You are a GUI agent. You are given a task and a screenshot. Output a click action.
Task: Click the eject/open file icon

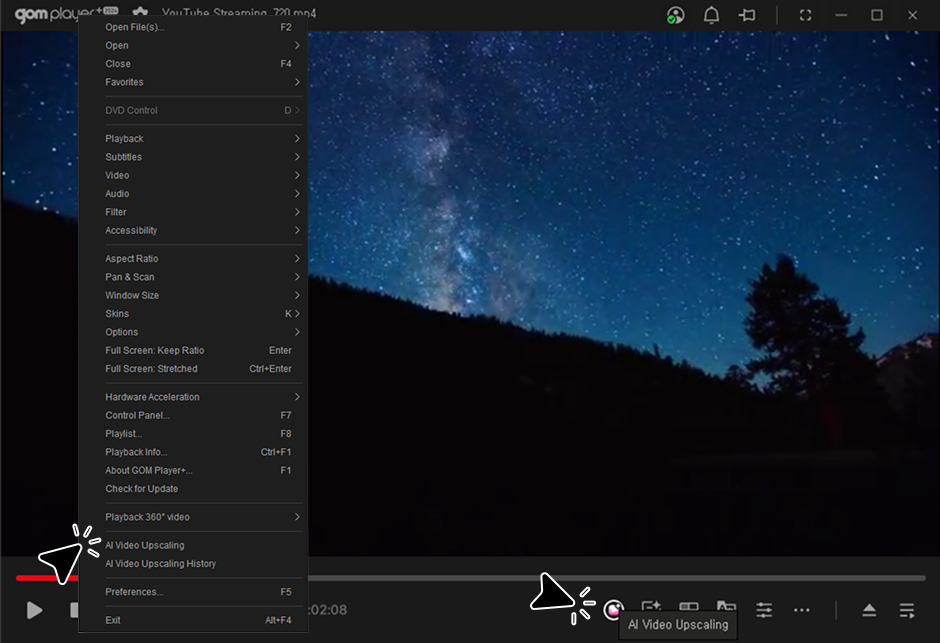(x=869, y=610)
